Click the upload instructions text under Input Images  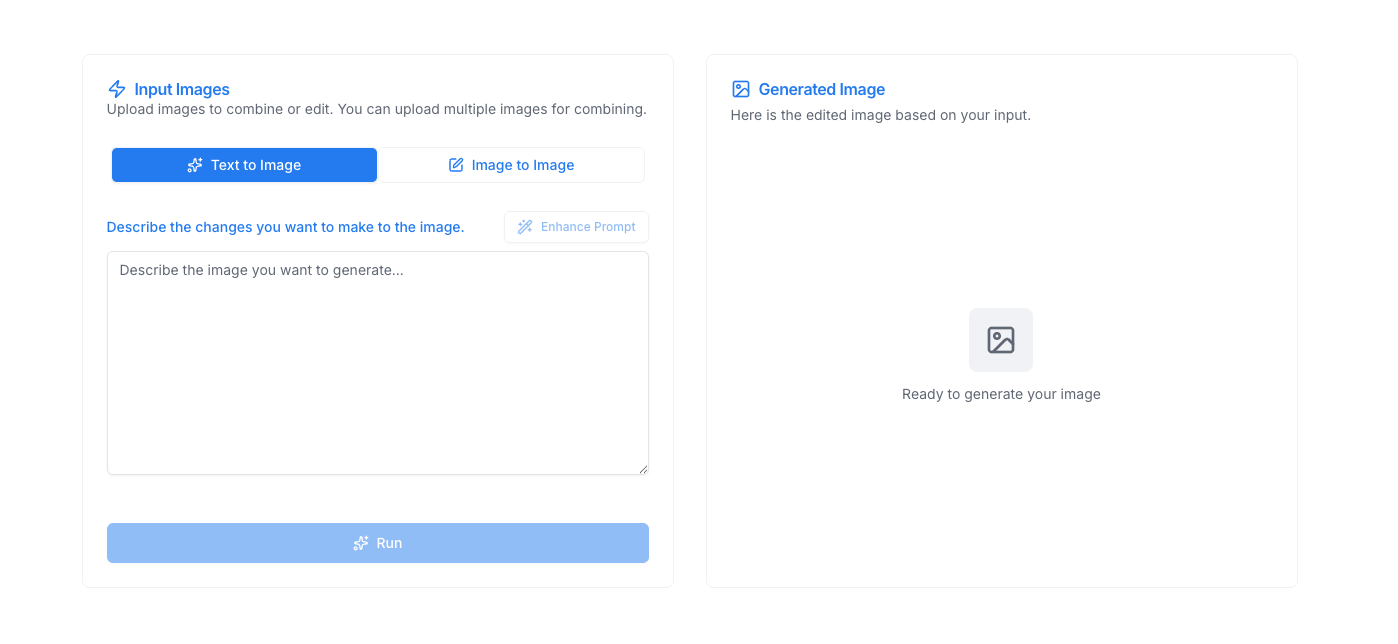point(376,109)
